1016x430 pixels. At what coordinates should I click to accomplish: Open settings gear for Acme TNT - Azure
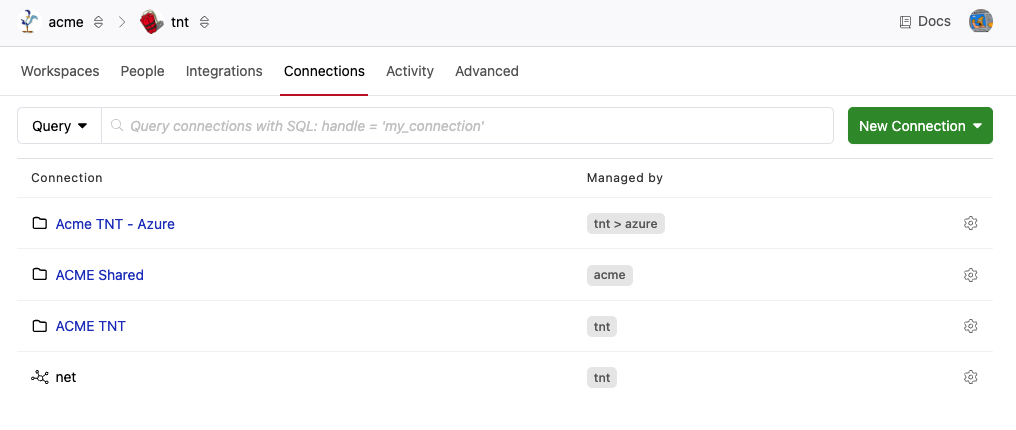click(x=970, y=224)
